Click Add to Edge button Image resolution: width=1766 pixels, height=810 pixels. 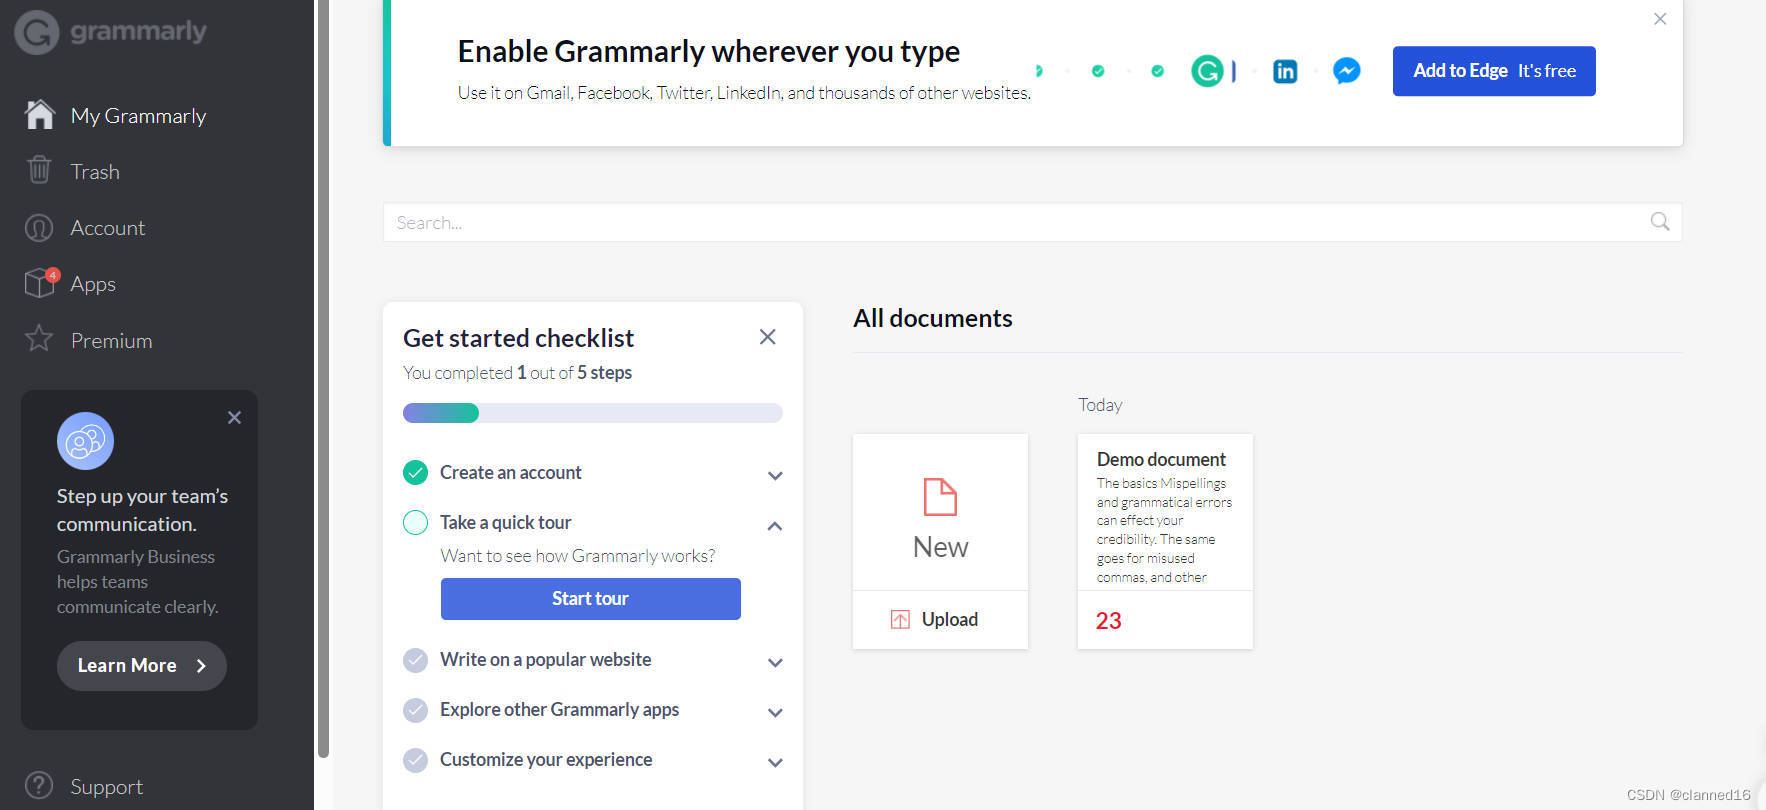(1494, 71)
